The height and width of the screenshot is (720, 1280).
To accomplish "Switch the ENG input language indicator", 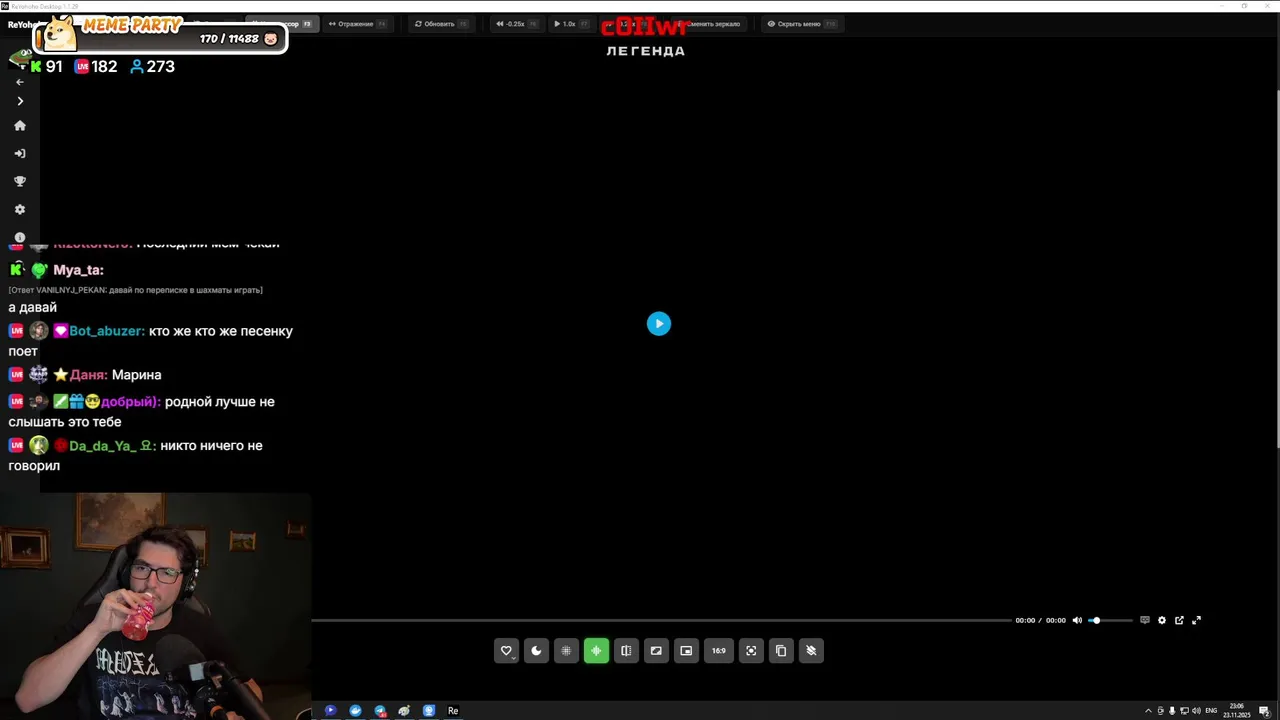I will (1212, 711).
